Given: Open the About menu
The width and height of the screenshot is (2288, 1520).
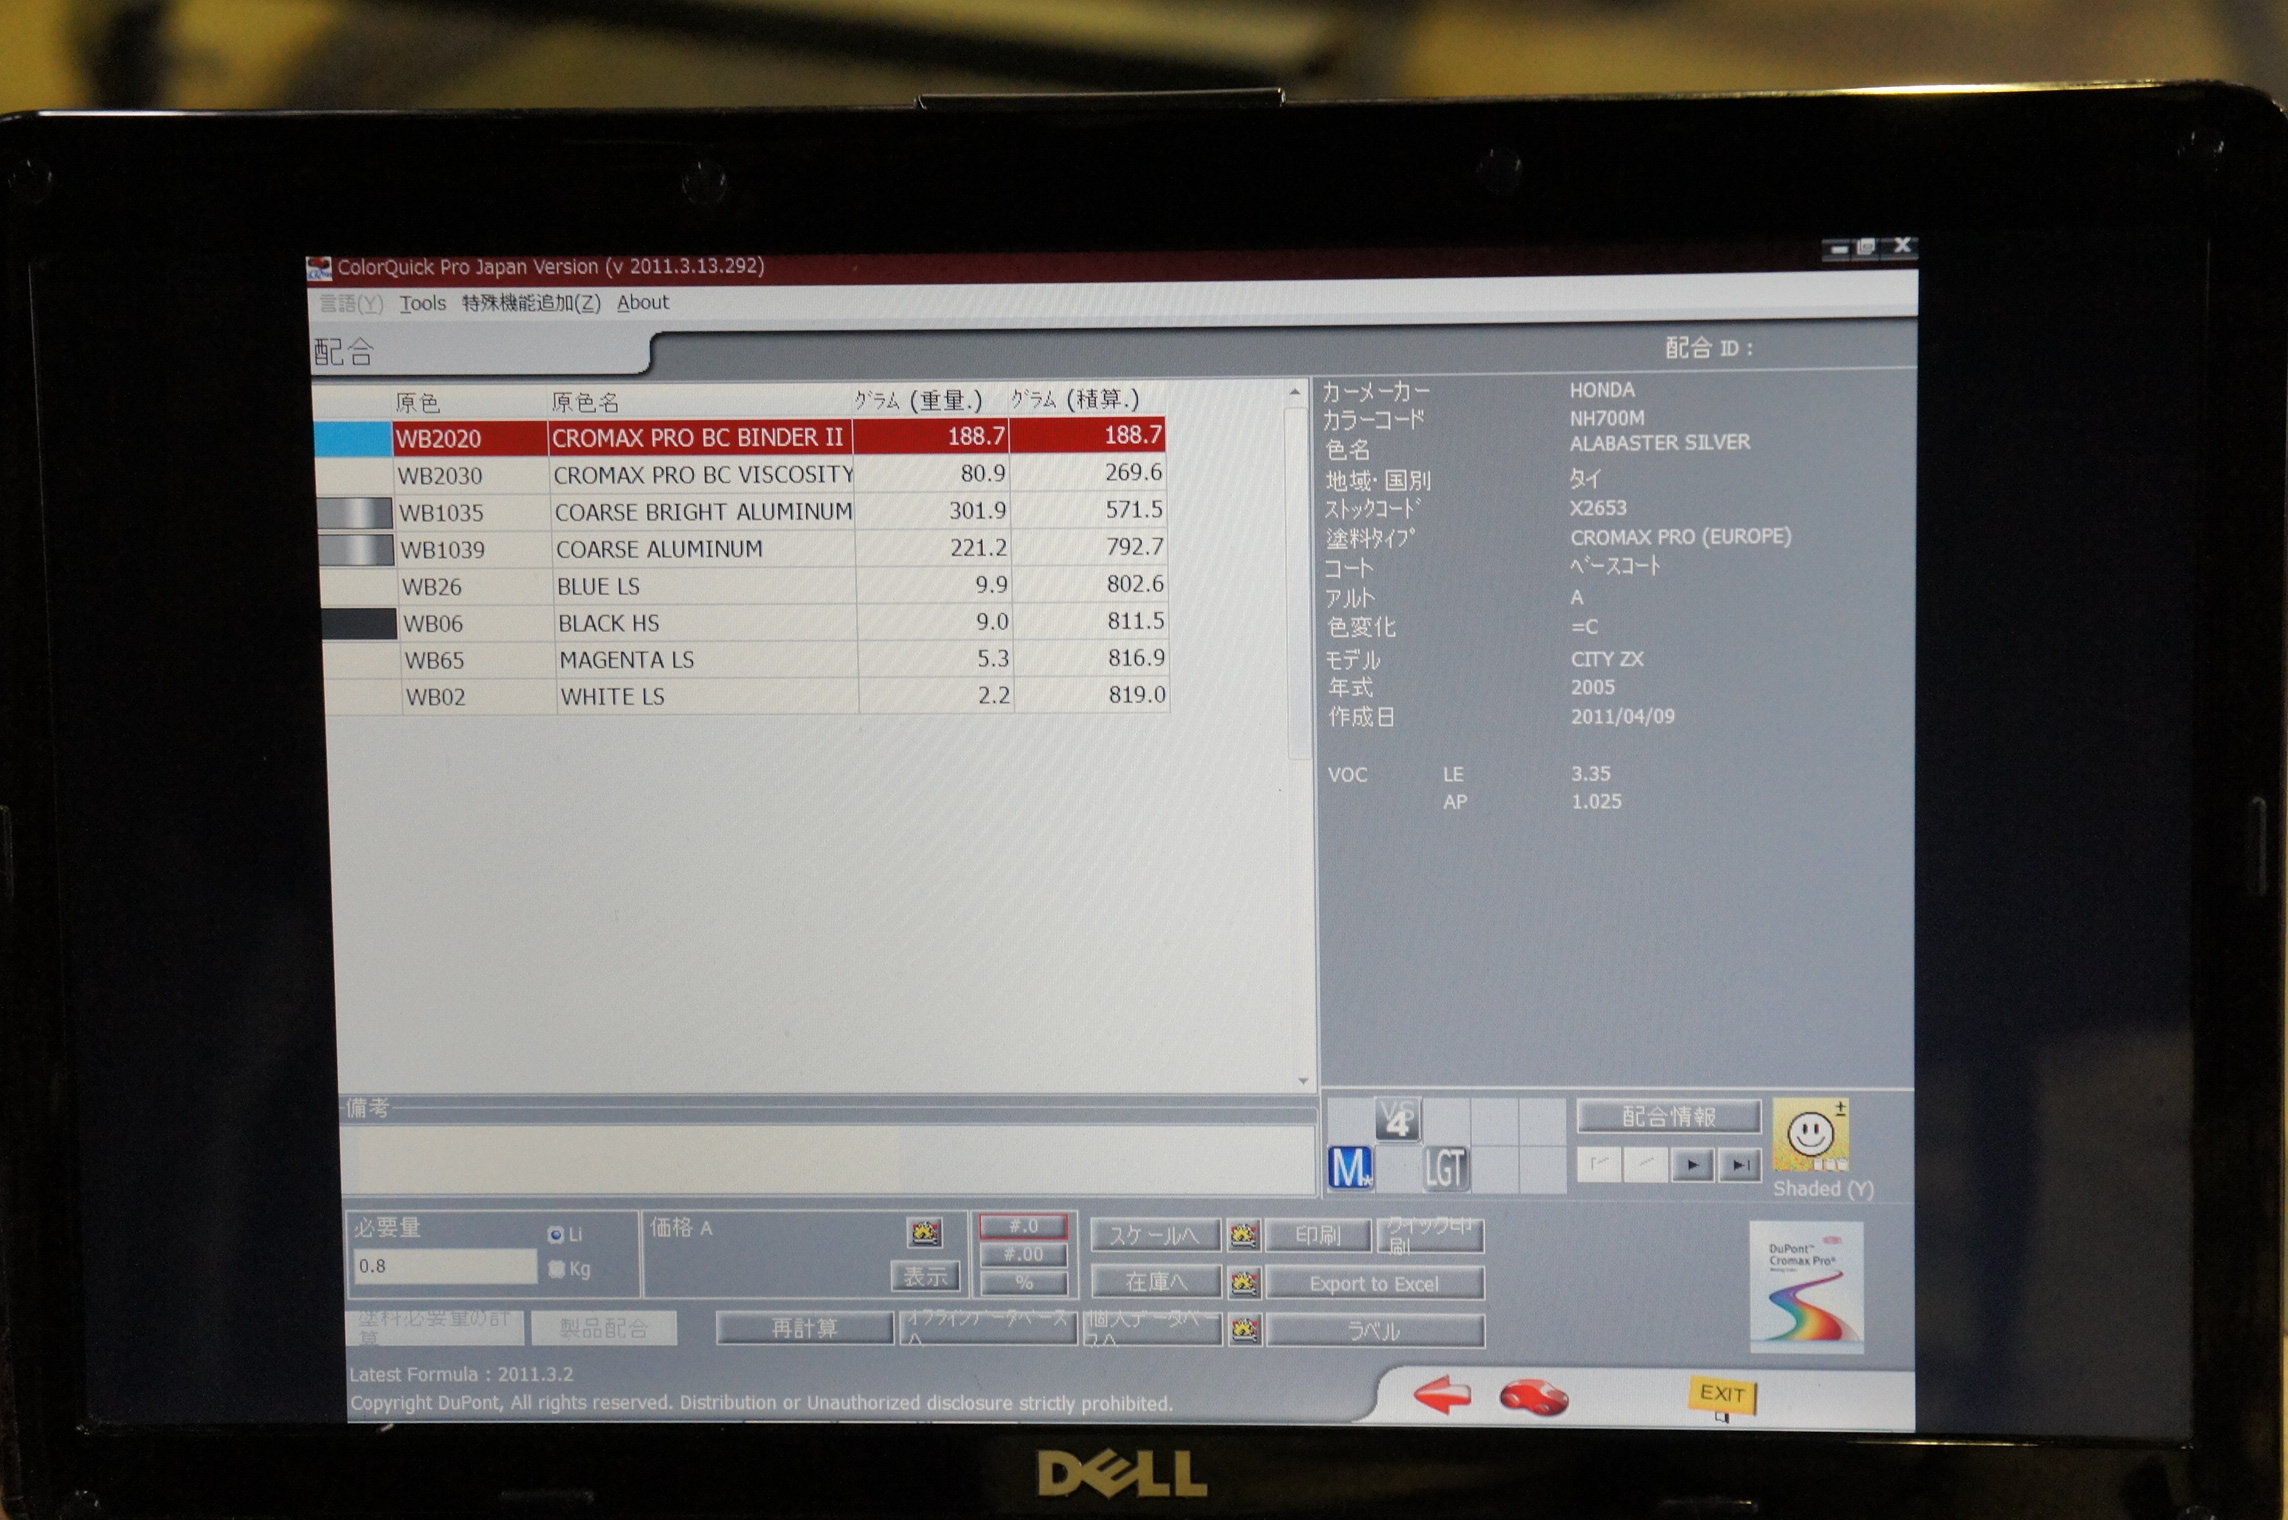Looking at the screenshot, I should [643, 302].
